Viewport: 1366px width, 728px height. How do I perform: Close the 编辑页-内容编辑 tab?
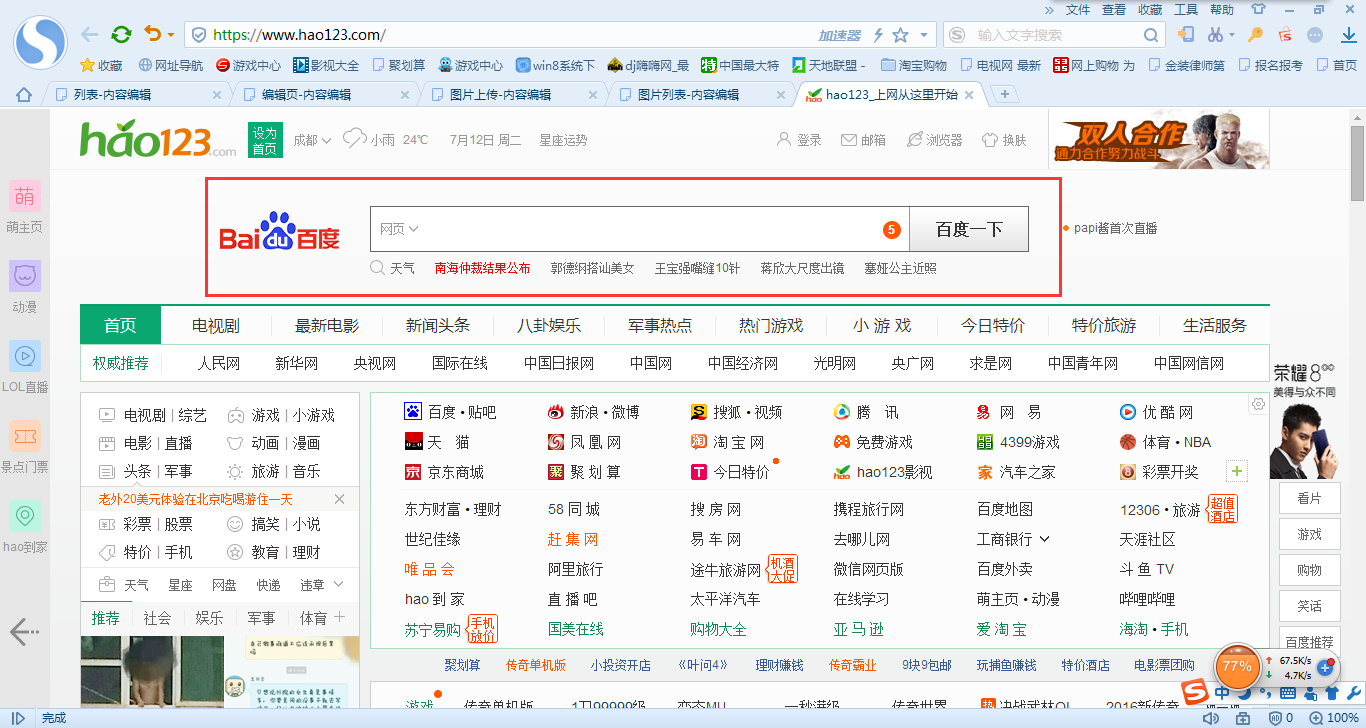(405, 95)
